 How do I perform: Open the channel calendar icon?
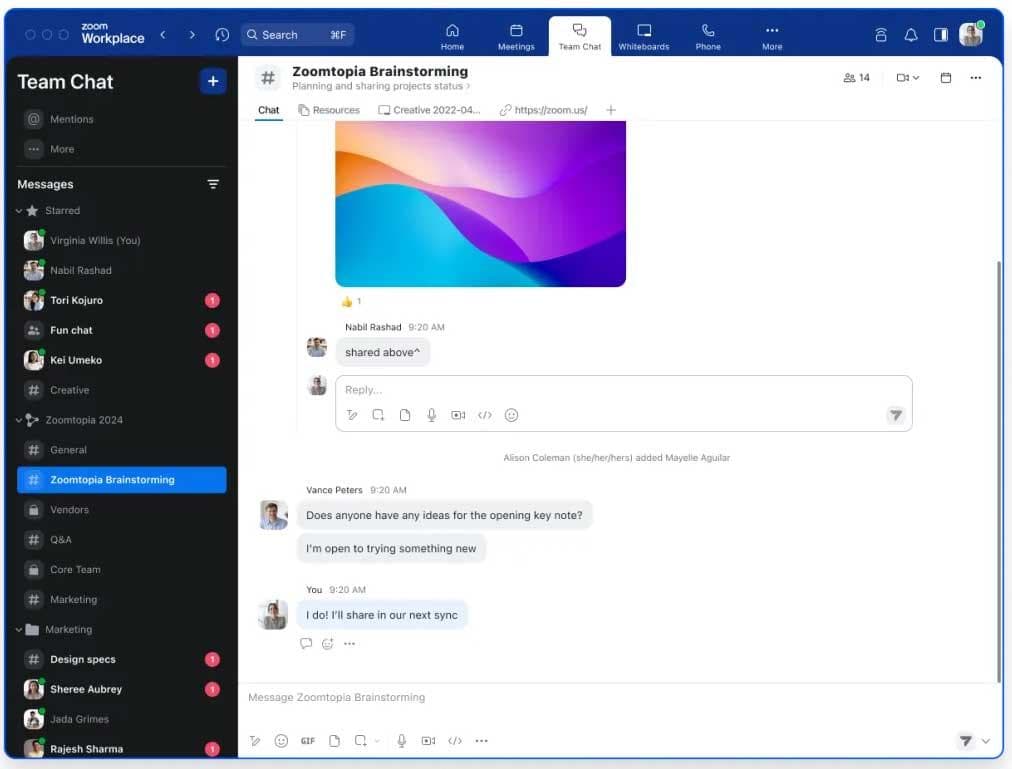click(x=946, y=77)
